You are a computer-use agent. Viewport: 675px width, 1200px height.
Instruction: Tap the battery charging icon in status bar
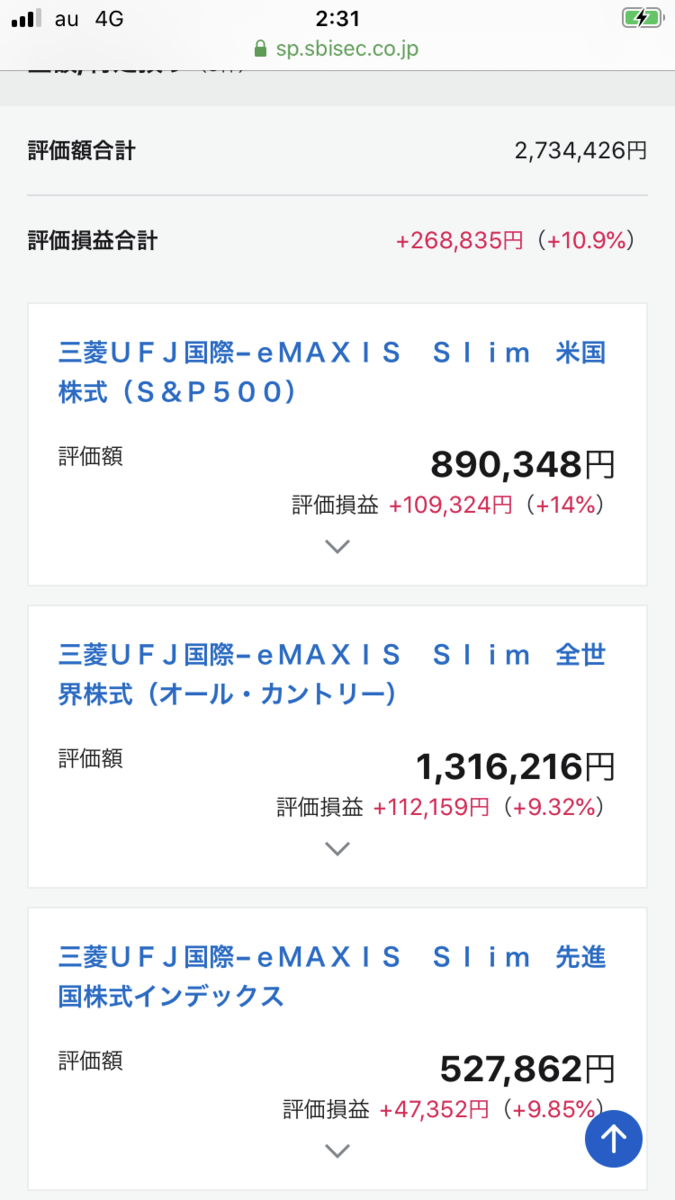point(641,18)
